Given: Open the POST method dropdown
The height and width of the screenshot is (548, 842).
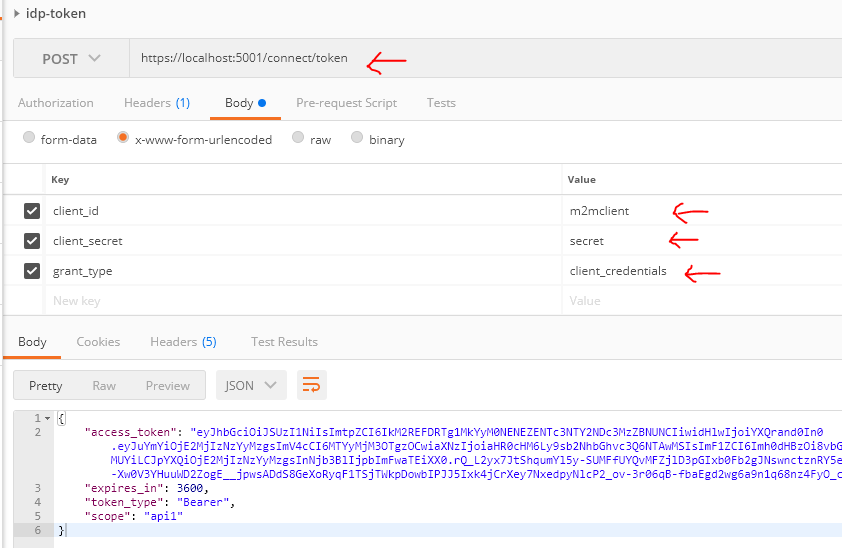Looking at the screenshot, I should point(71,59).
